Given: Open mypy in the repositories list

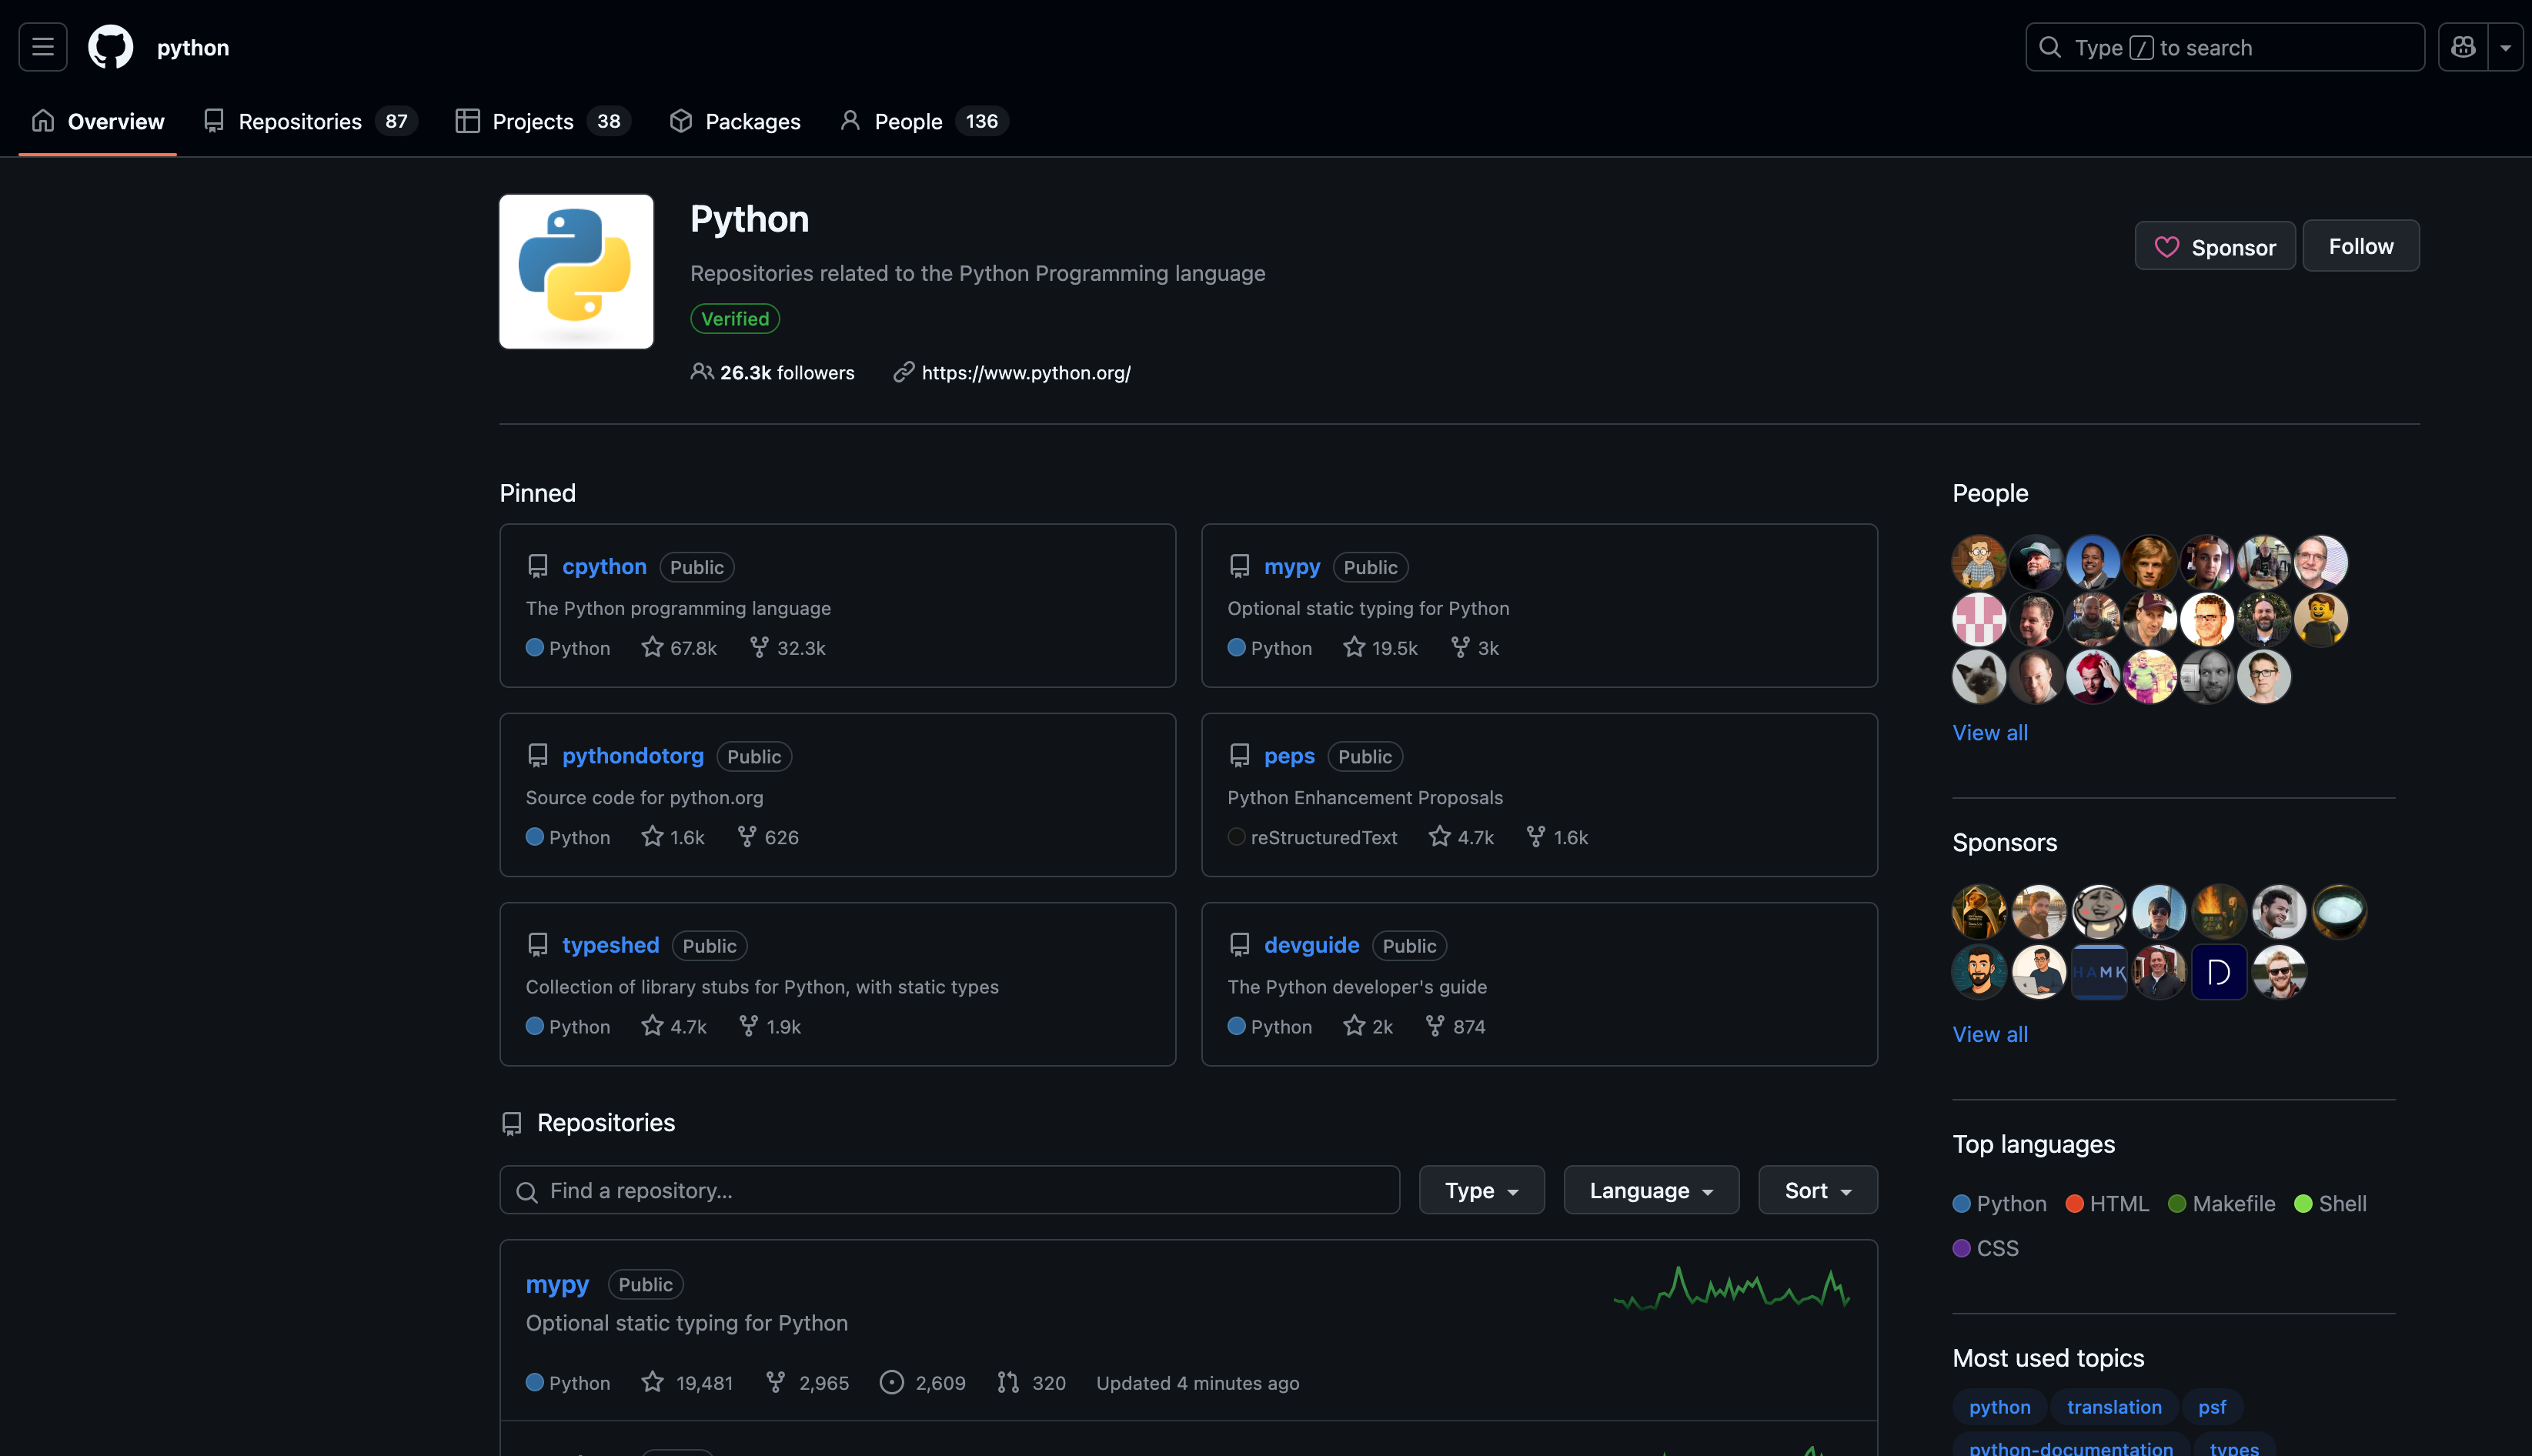Looking at the screenshot, I should pyautogui.click(x=557, y=1284).
